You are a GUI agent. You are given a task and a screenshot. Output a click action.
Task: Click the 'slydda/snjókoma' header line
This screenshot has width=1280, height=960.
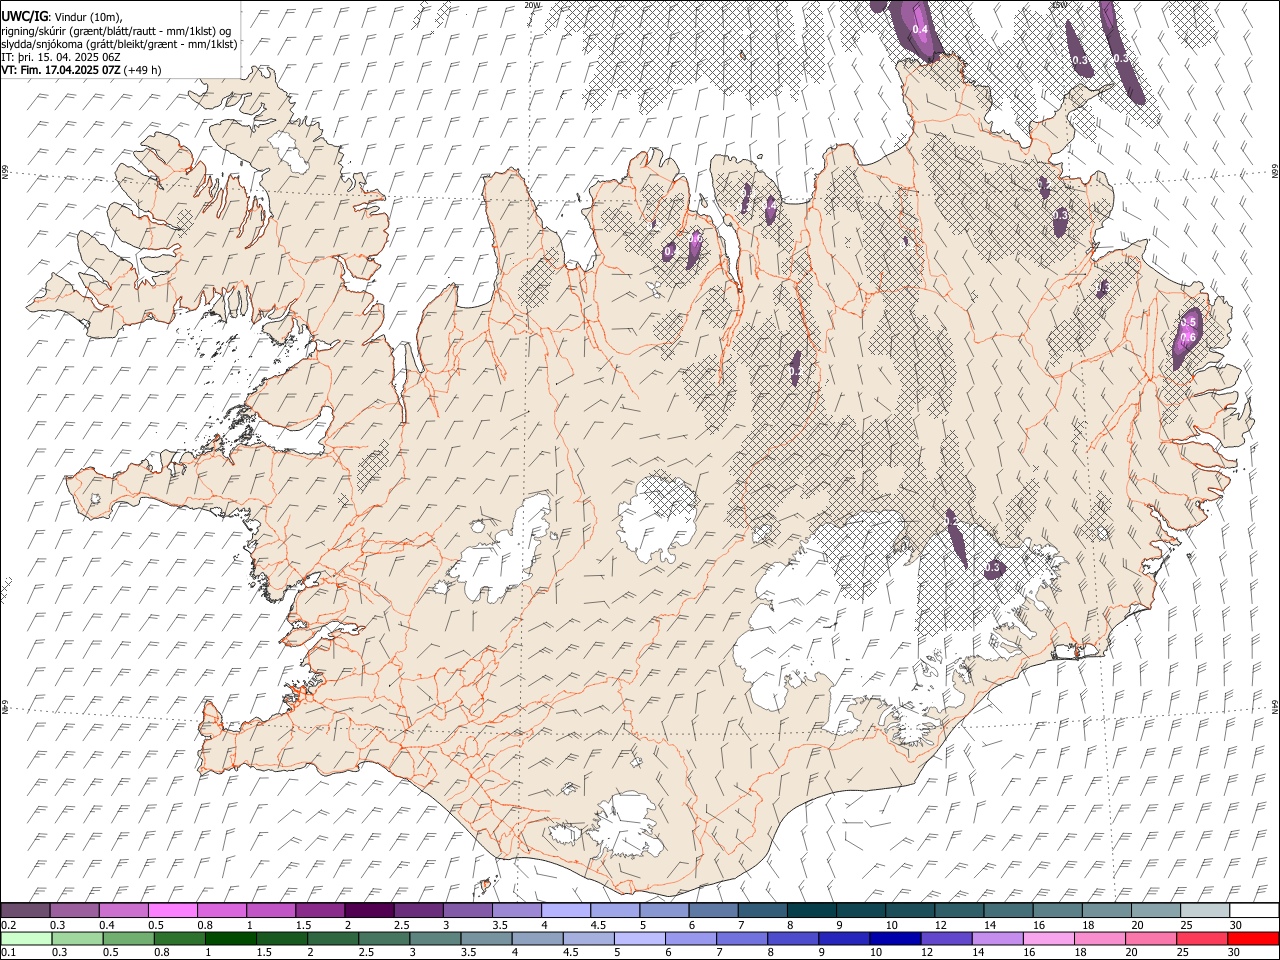(119, 44)
